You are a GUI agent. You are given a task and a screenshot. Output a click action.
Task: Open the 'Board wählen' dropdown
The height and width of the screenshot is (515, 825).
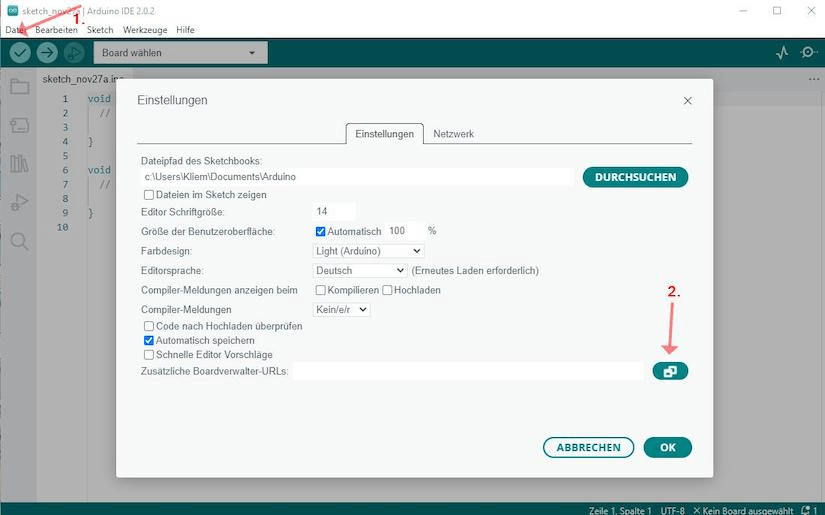click(x=180, y=53)
